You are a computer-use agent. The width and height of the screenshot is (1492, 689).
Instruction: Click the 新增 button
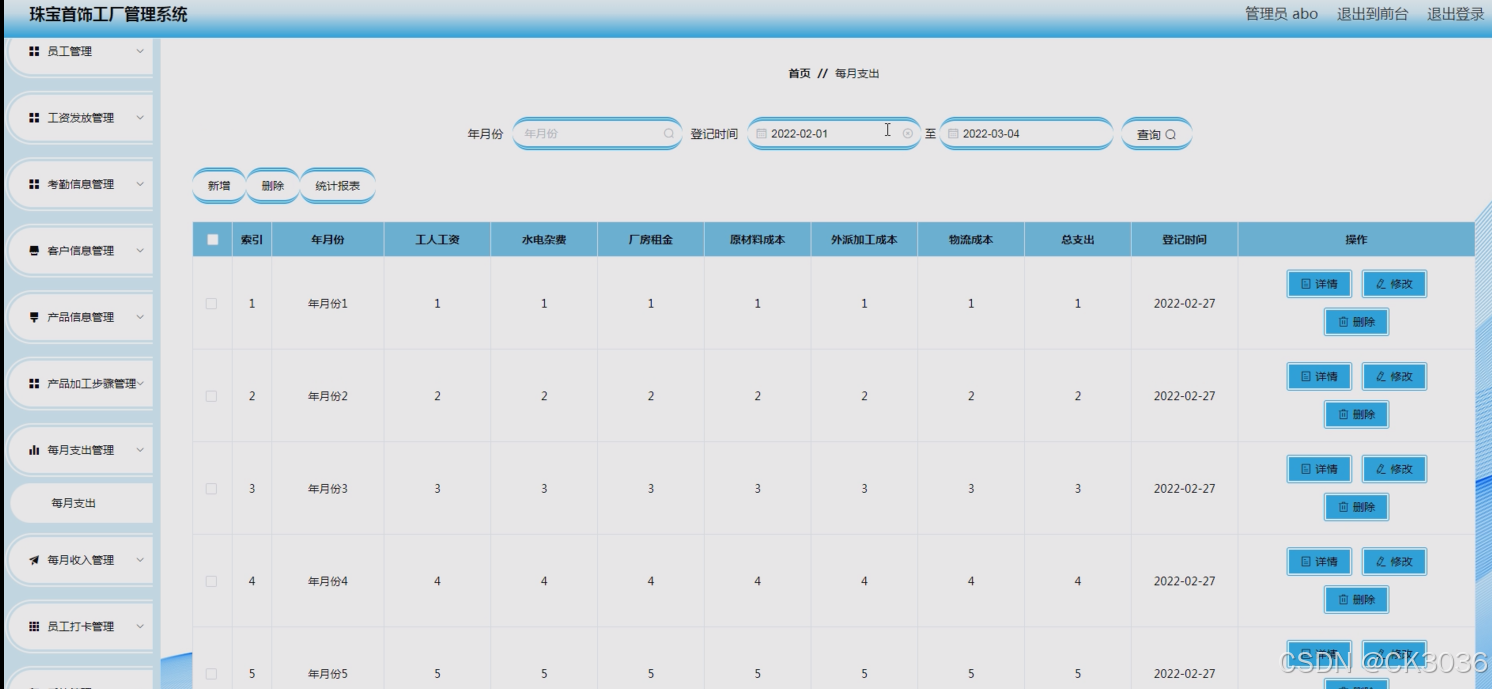pyautogui.click(x=219, y=186)
